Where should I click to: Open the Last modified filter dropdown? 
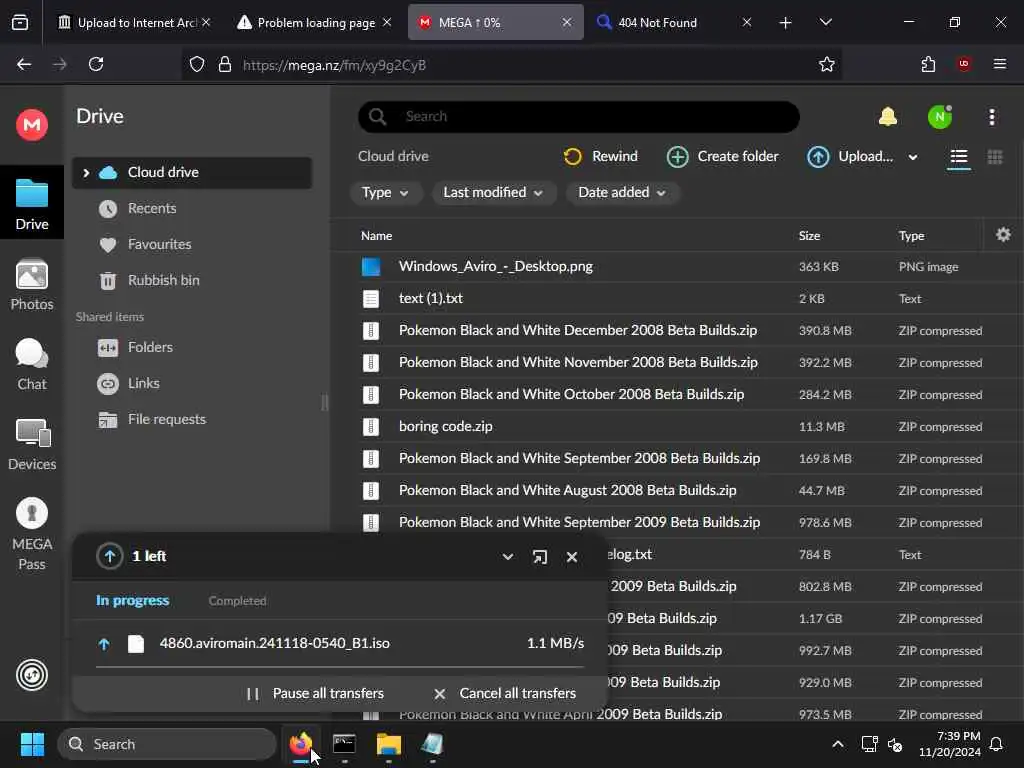tap(493, 193)
